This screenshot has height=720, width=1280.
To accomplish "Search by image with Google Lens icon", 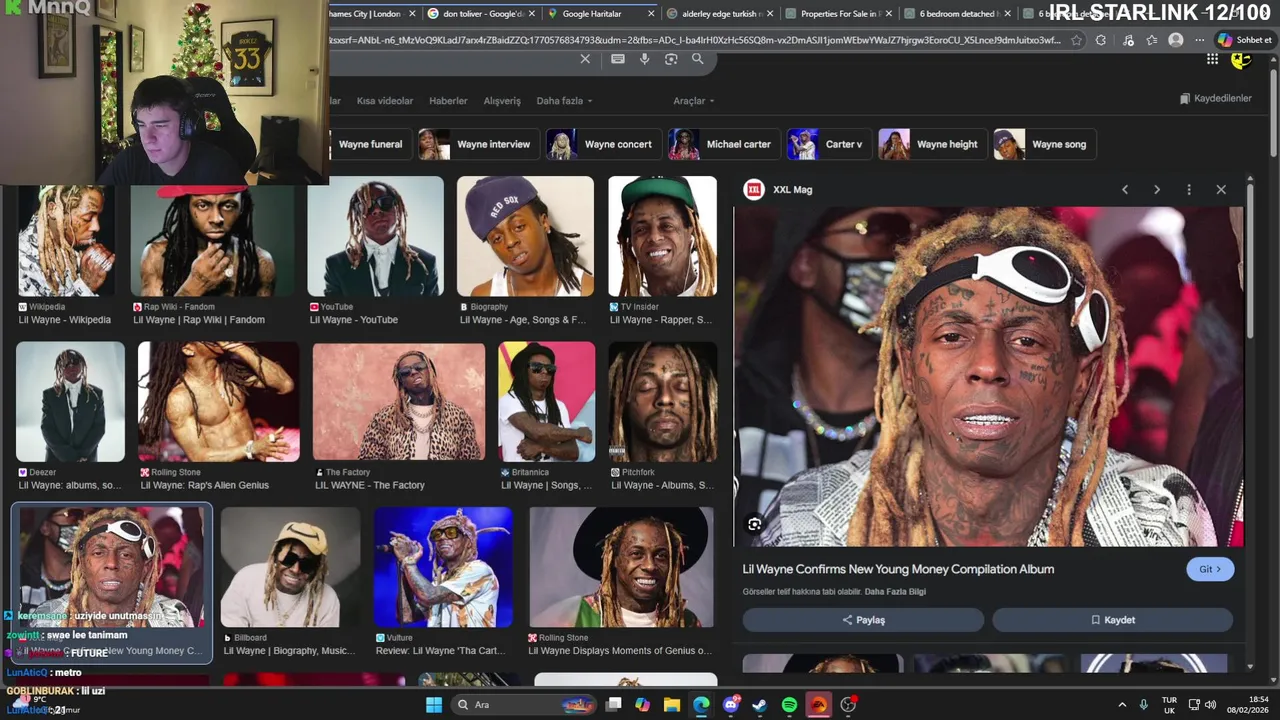I will [671, 59].
